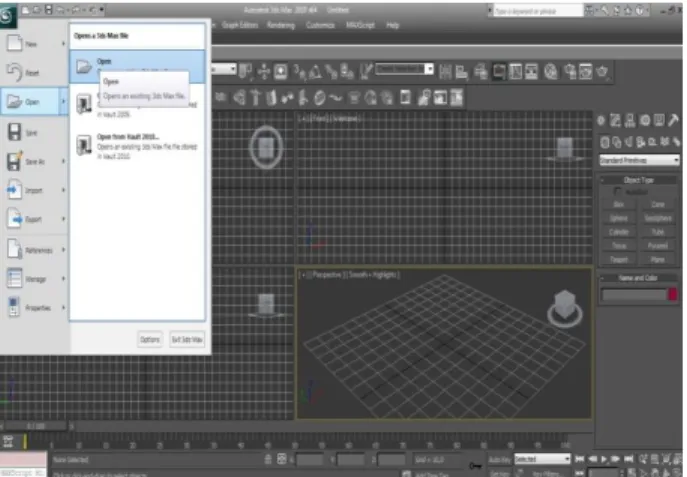
Task: Toggle Absolute/Offset transform type-in mode
Action: [x=282, y=459]
